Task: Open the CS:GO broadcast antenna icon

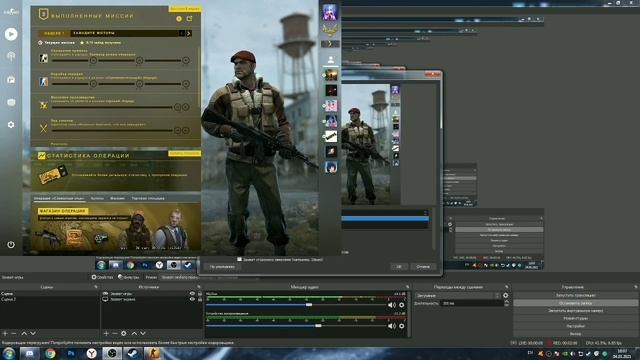Action: pyautogui.click(x=11, y=56)
